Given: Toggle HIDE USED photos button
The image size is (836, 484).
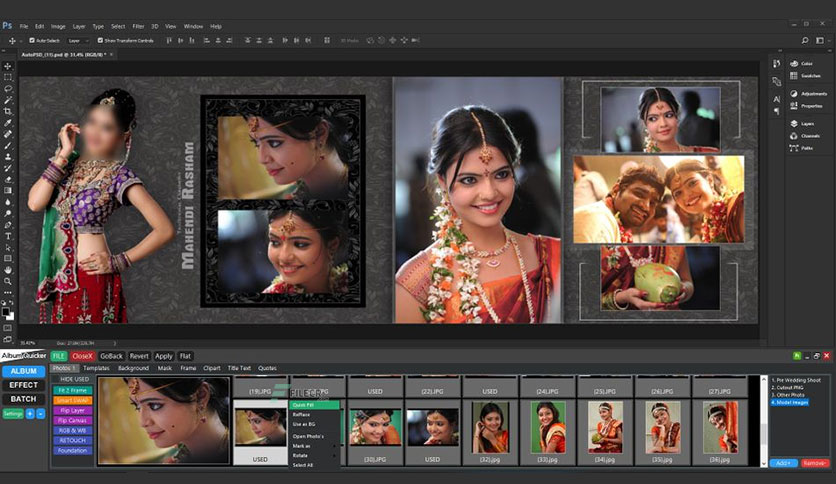Looking at the screenshot, I should click(74, 379).
